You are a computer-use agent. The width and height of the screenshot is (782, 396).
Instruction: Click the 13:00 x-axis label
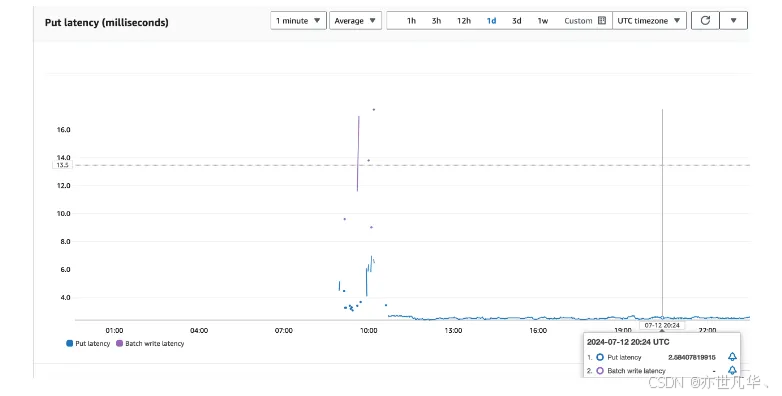pos(453,331)
